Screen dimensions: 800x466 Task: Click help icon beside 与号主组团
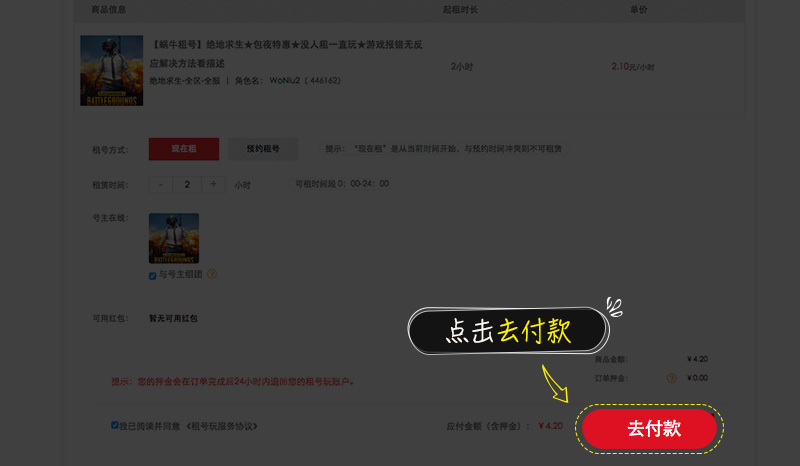[x=212, y=274]
